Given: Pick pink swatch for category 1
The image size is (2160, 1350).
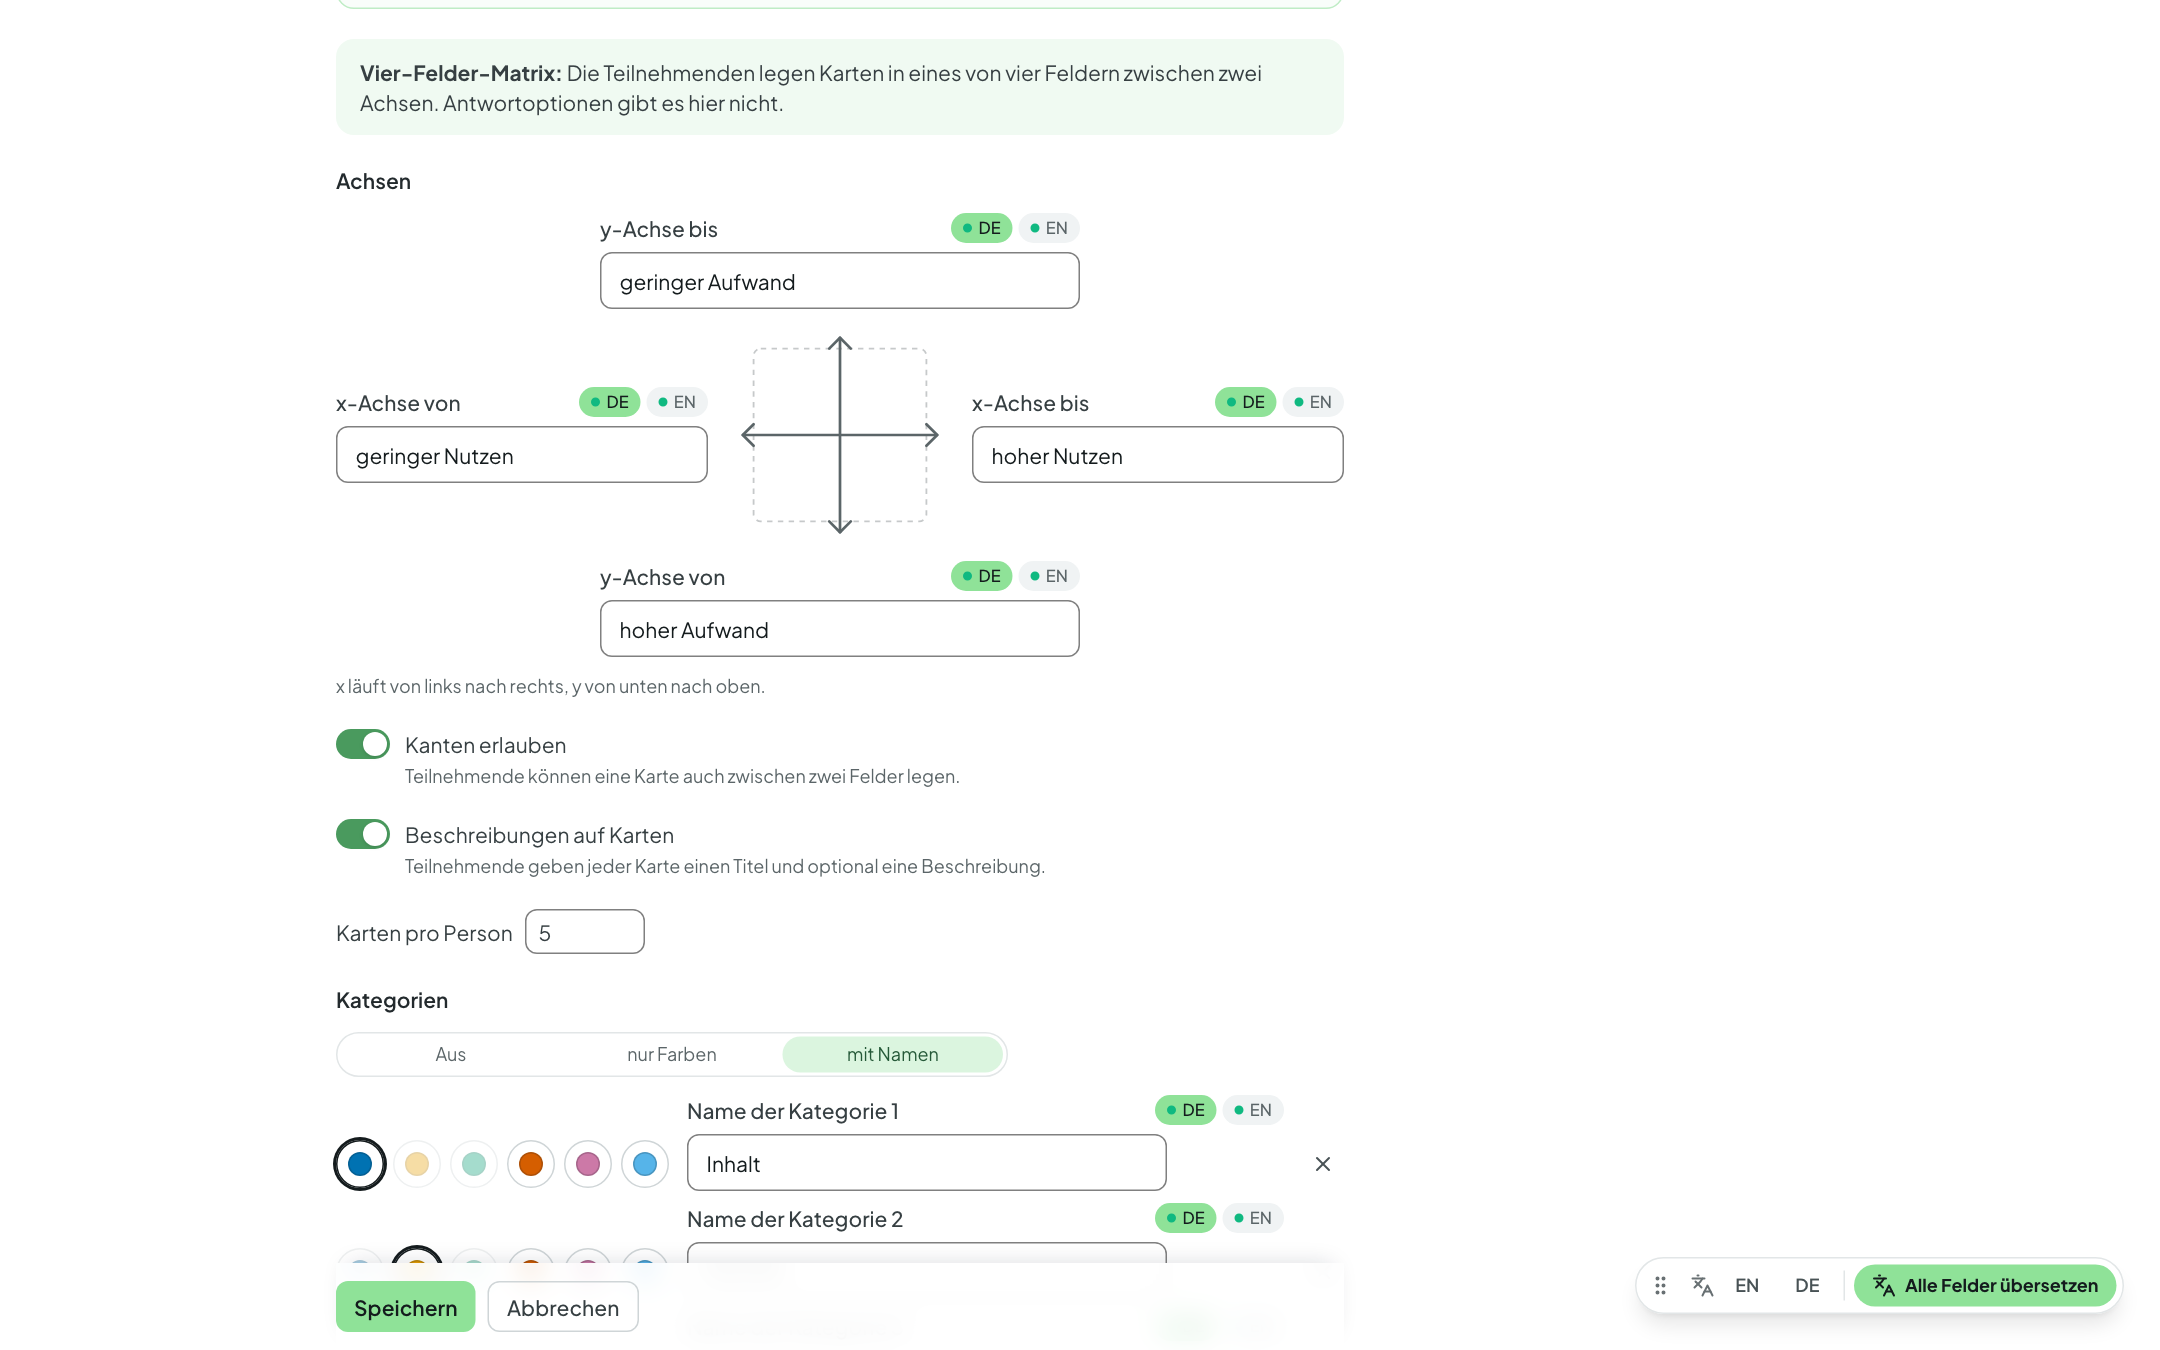Looking at the screenshot, I should pyautogui.click(x=588, y=1164).
